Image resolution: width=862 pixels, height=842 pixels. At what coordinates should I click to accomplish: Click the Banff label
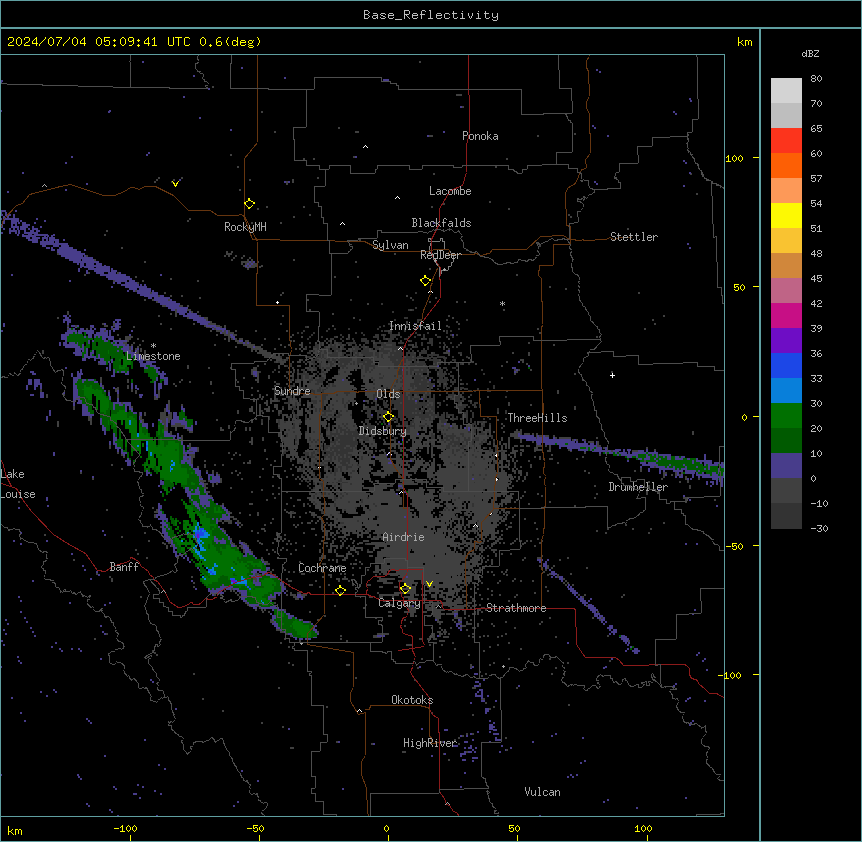(124, 567)
